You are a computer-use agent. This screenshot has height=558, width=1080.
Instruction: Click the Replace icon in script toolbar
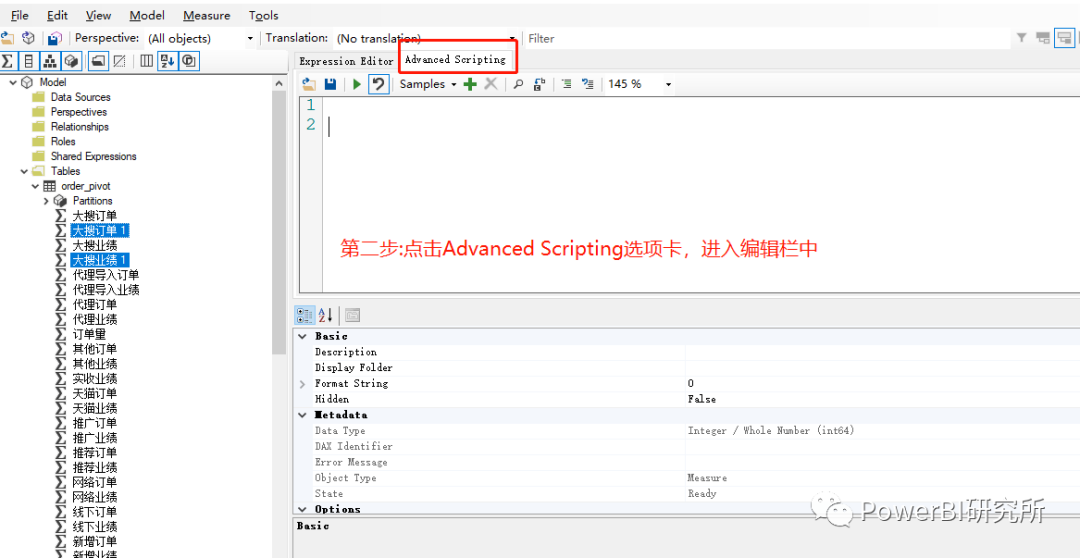pos(539,84)
